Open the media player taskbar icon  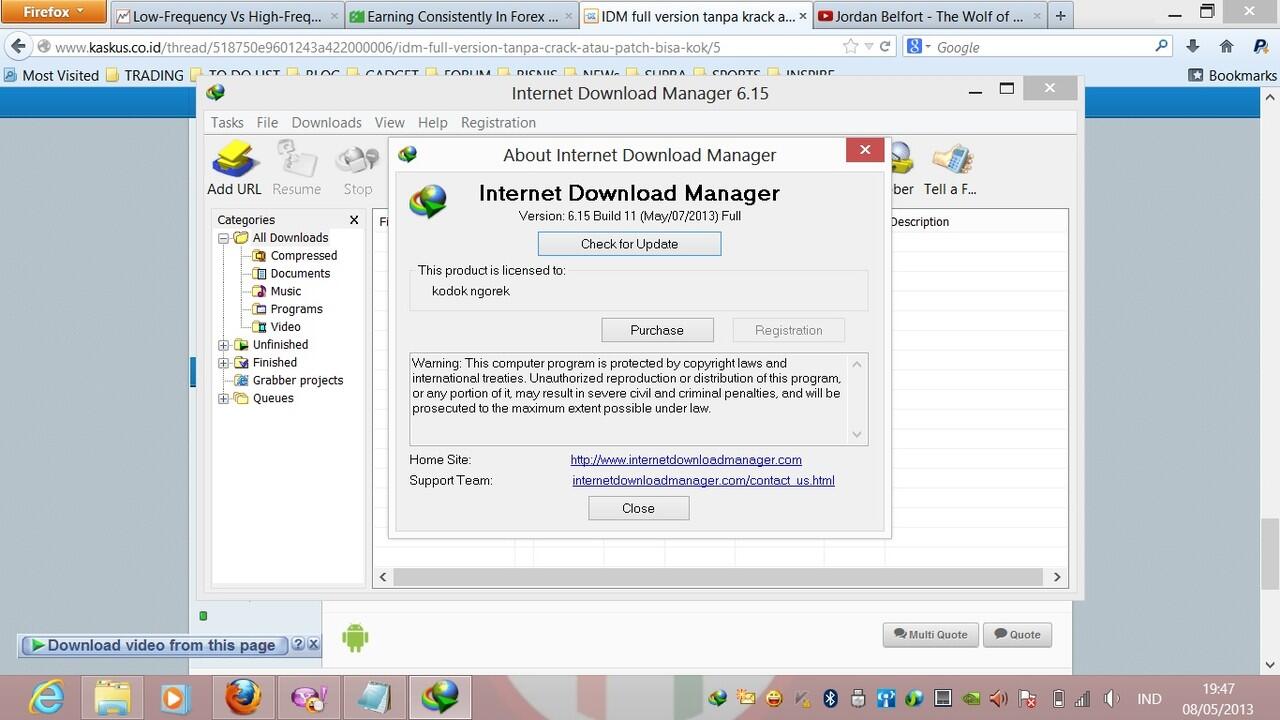point(174,697)
